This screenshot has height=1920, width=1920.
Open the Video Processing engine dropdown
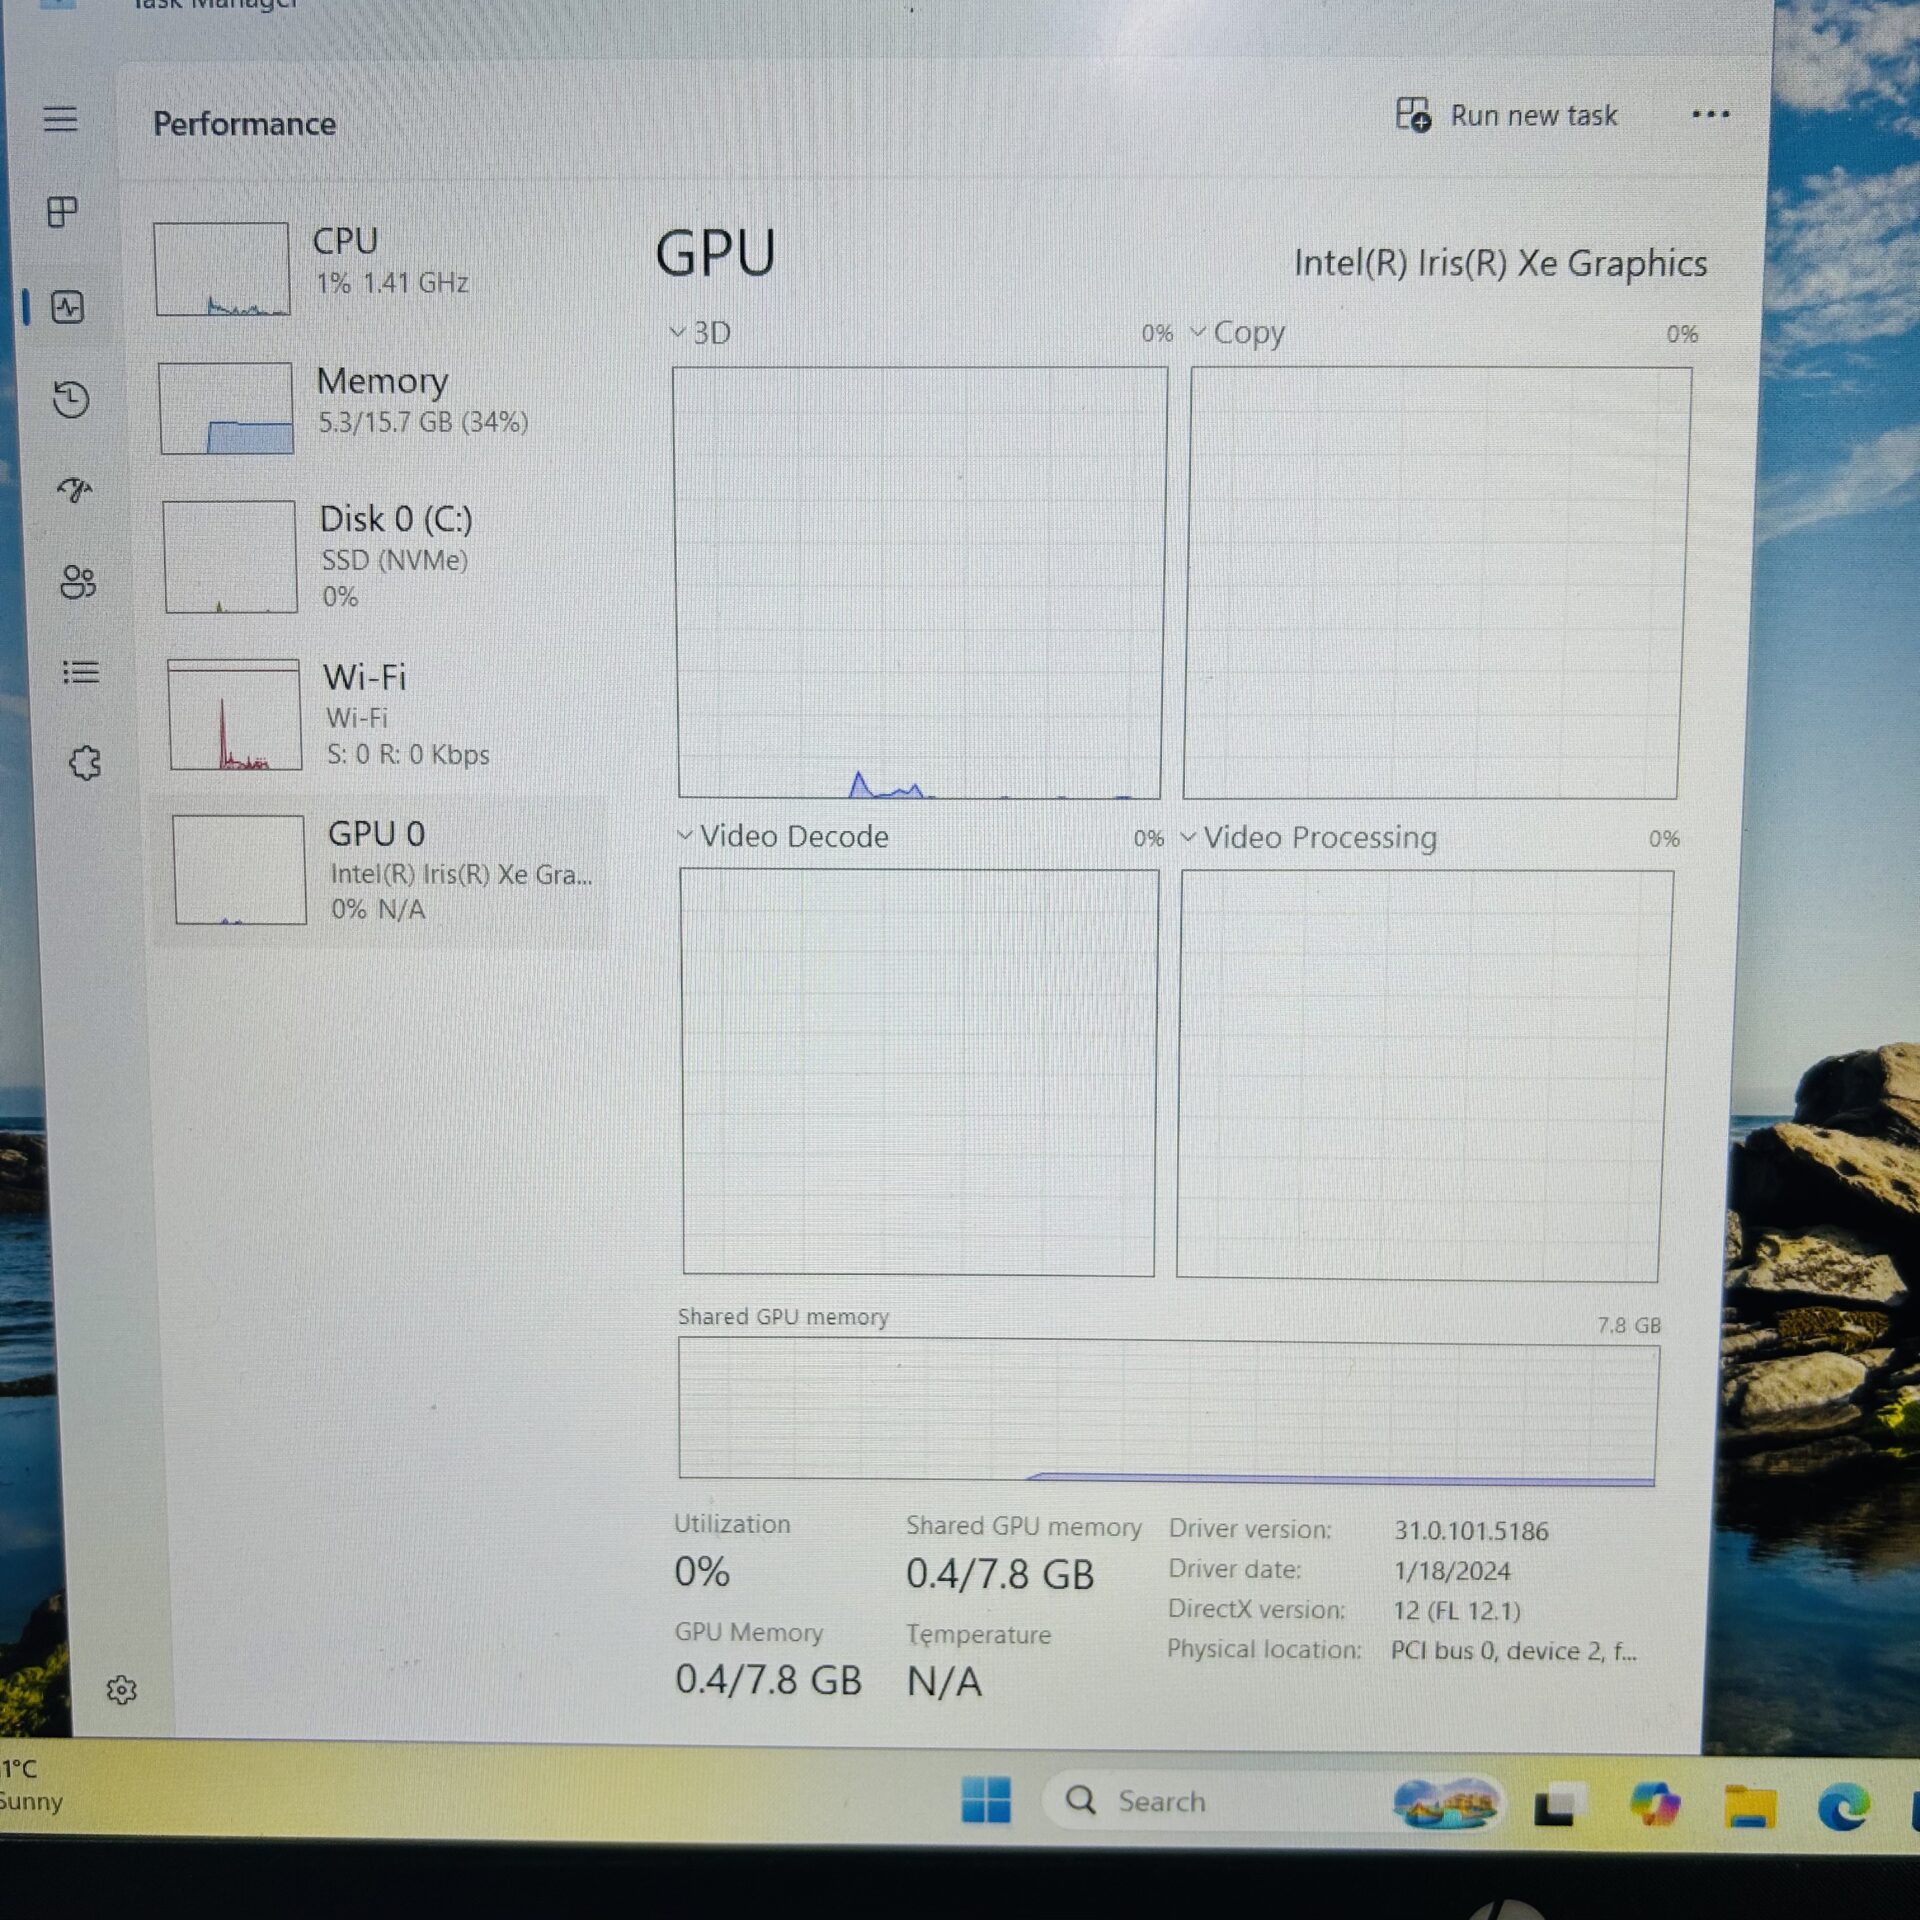click(x=1309, y=837)
